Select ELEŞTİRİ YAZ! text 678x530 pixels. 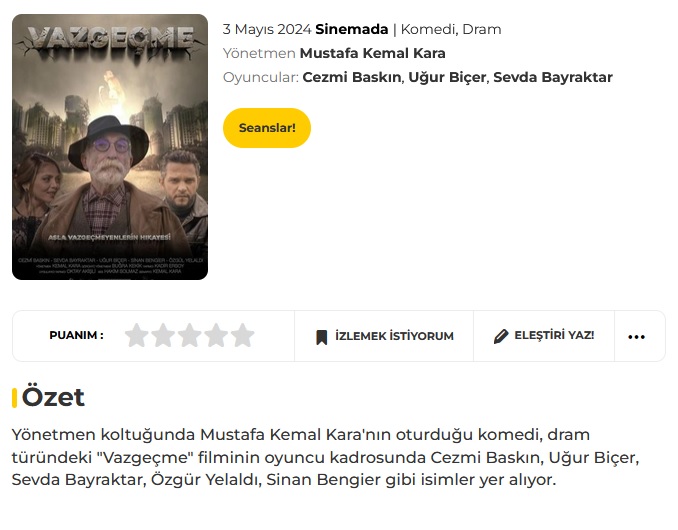coord(554,335)
